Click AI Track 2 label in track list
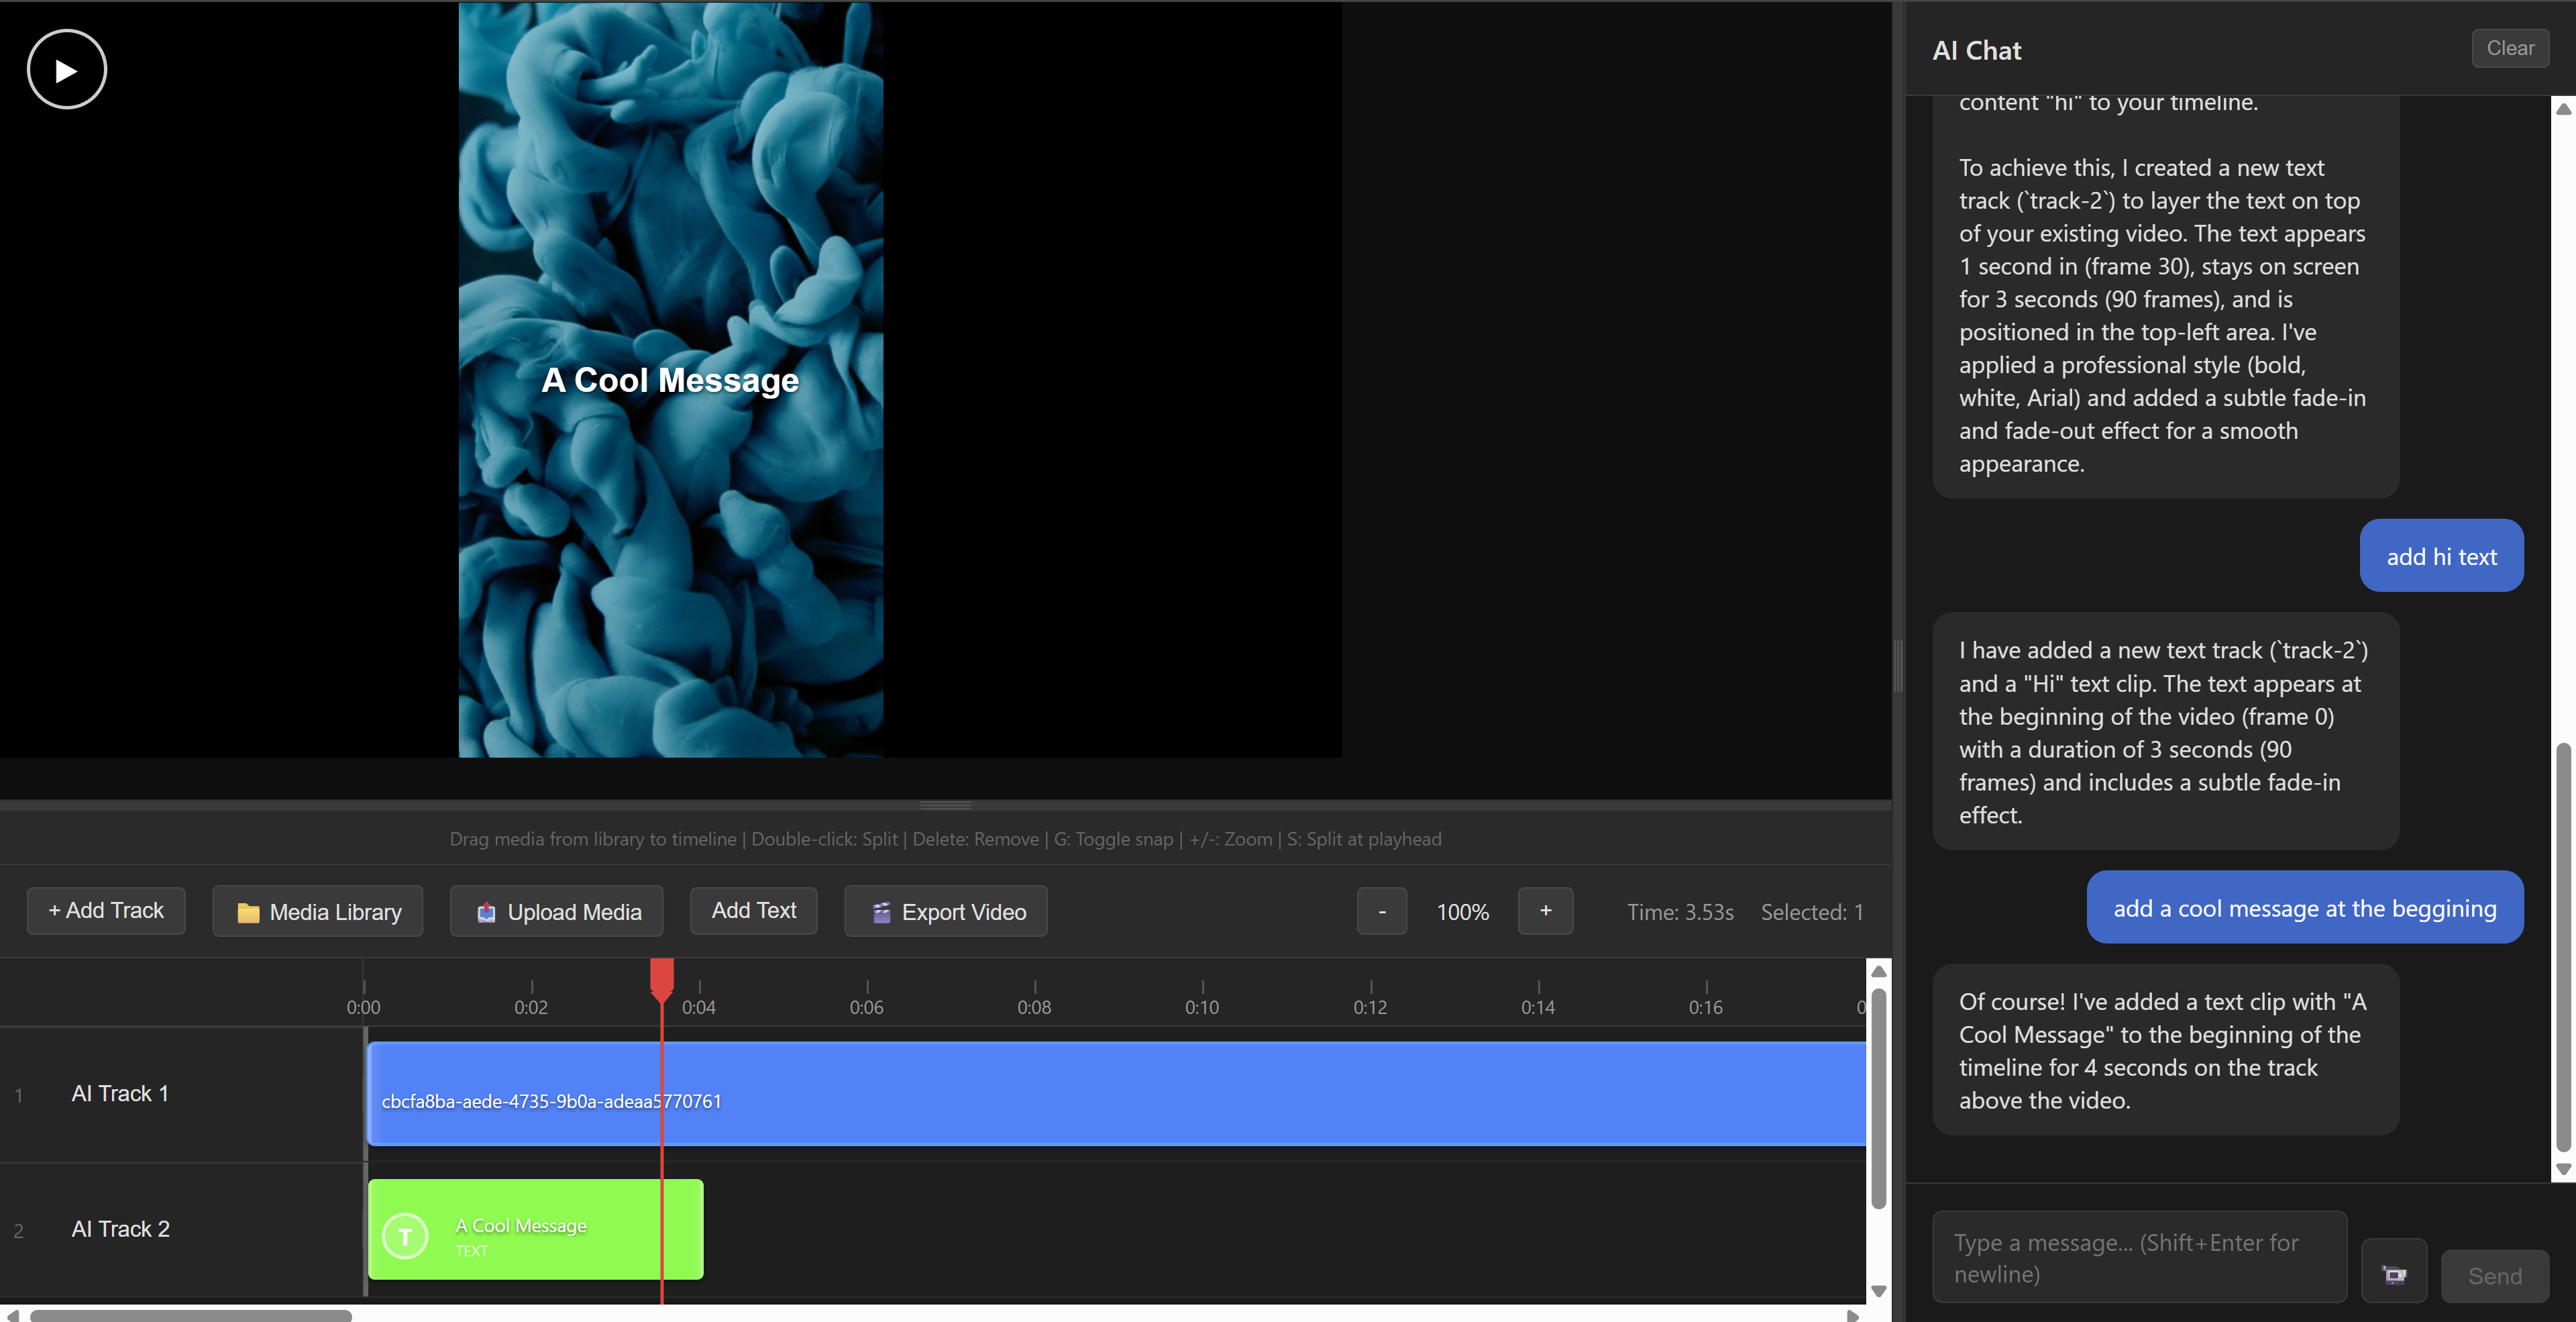 tap(121, 1229)
